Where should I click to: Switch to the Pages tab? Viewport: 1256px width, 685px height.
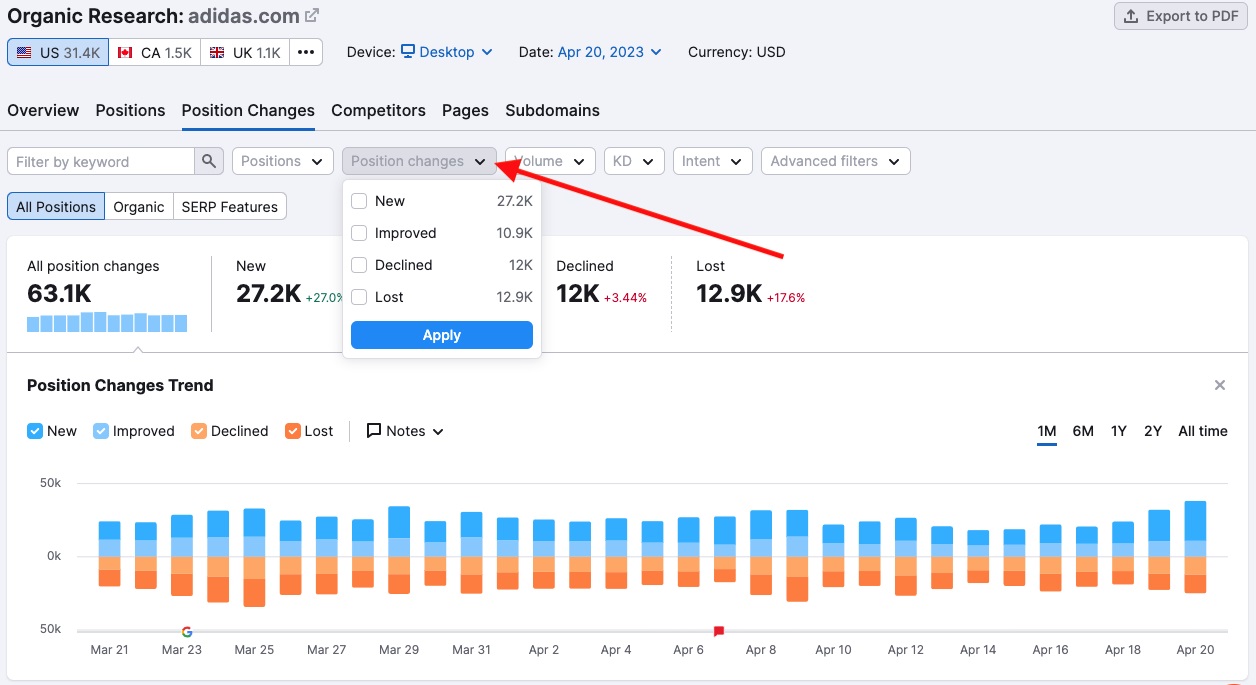pyautogui.click(x=465, y=110)
